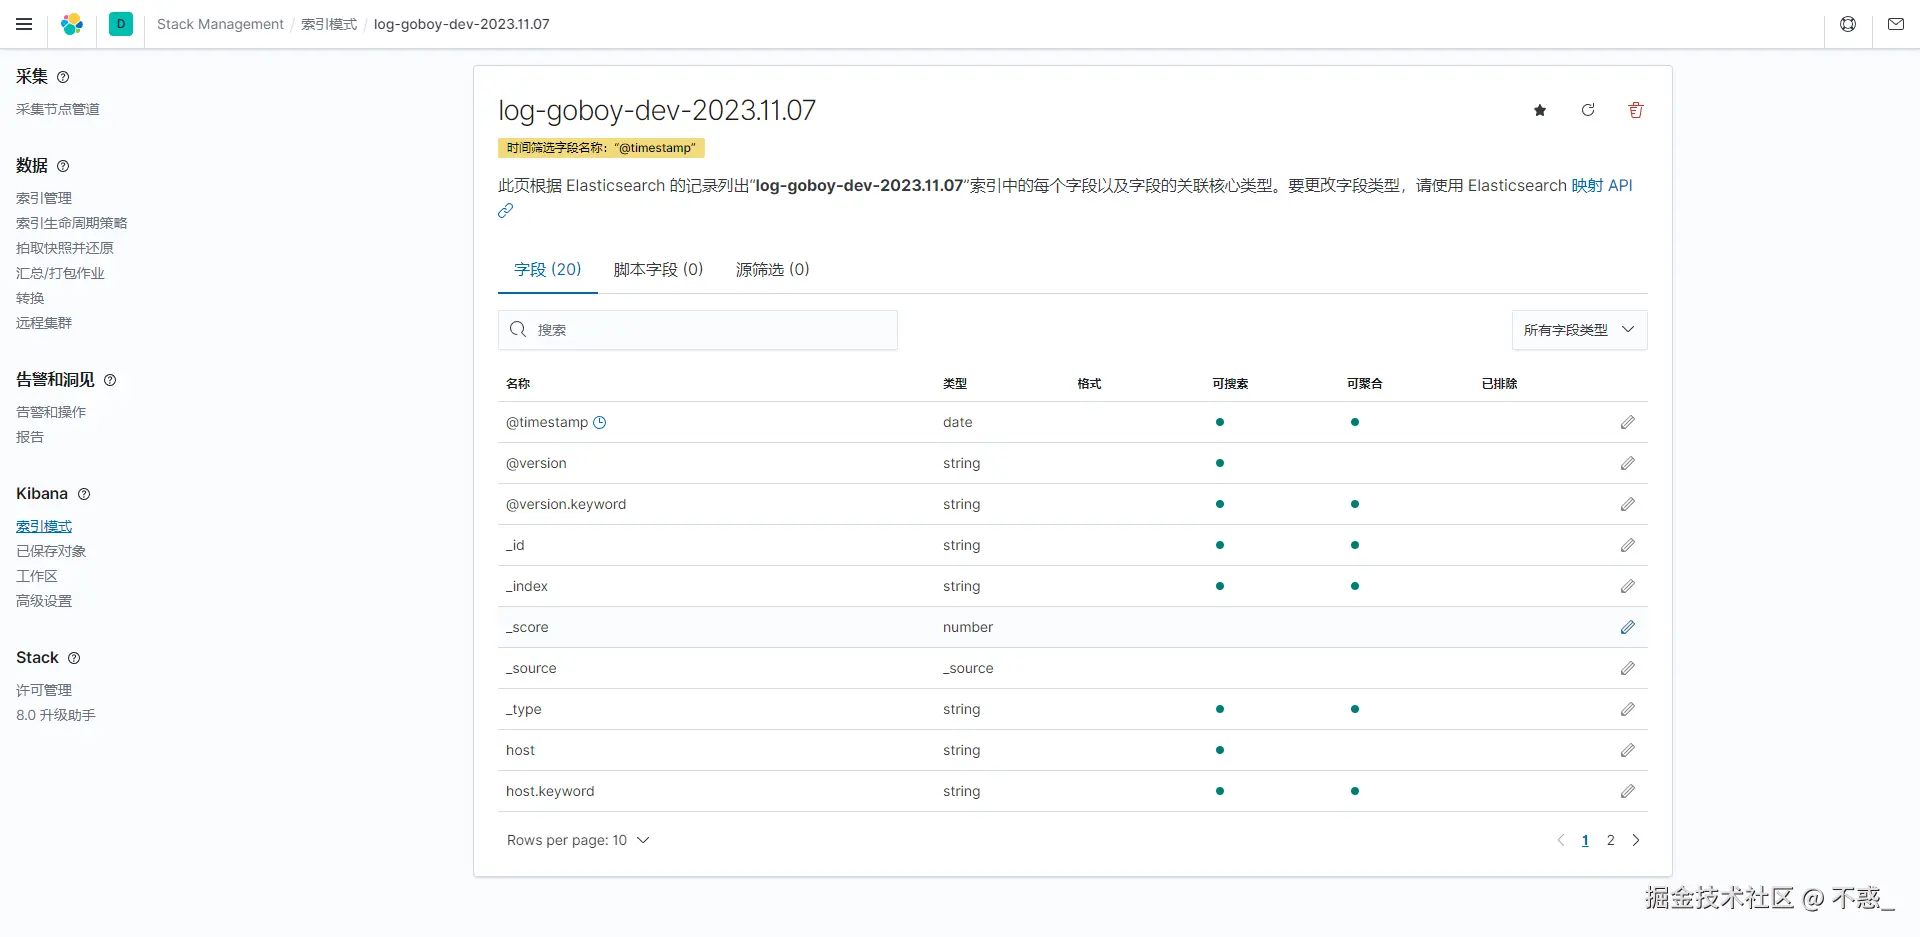Open 8.0 升级助手 in sidebar
This screenshot has width=1920, height=937.
click(x=56, y=715)
